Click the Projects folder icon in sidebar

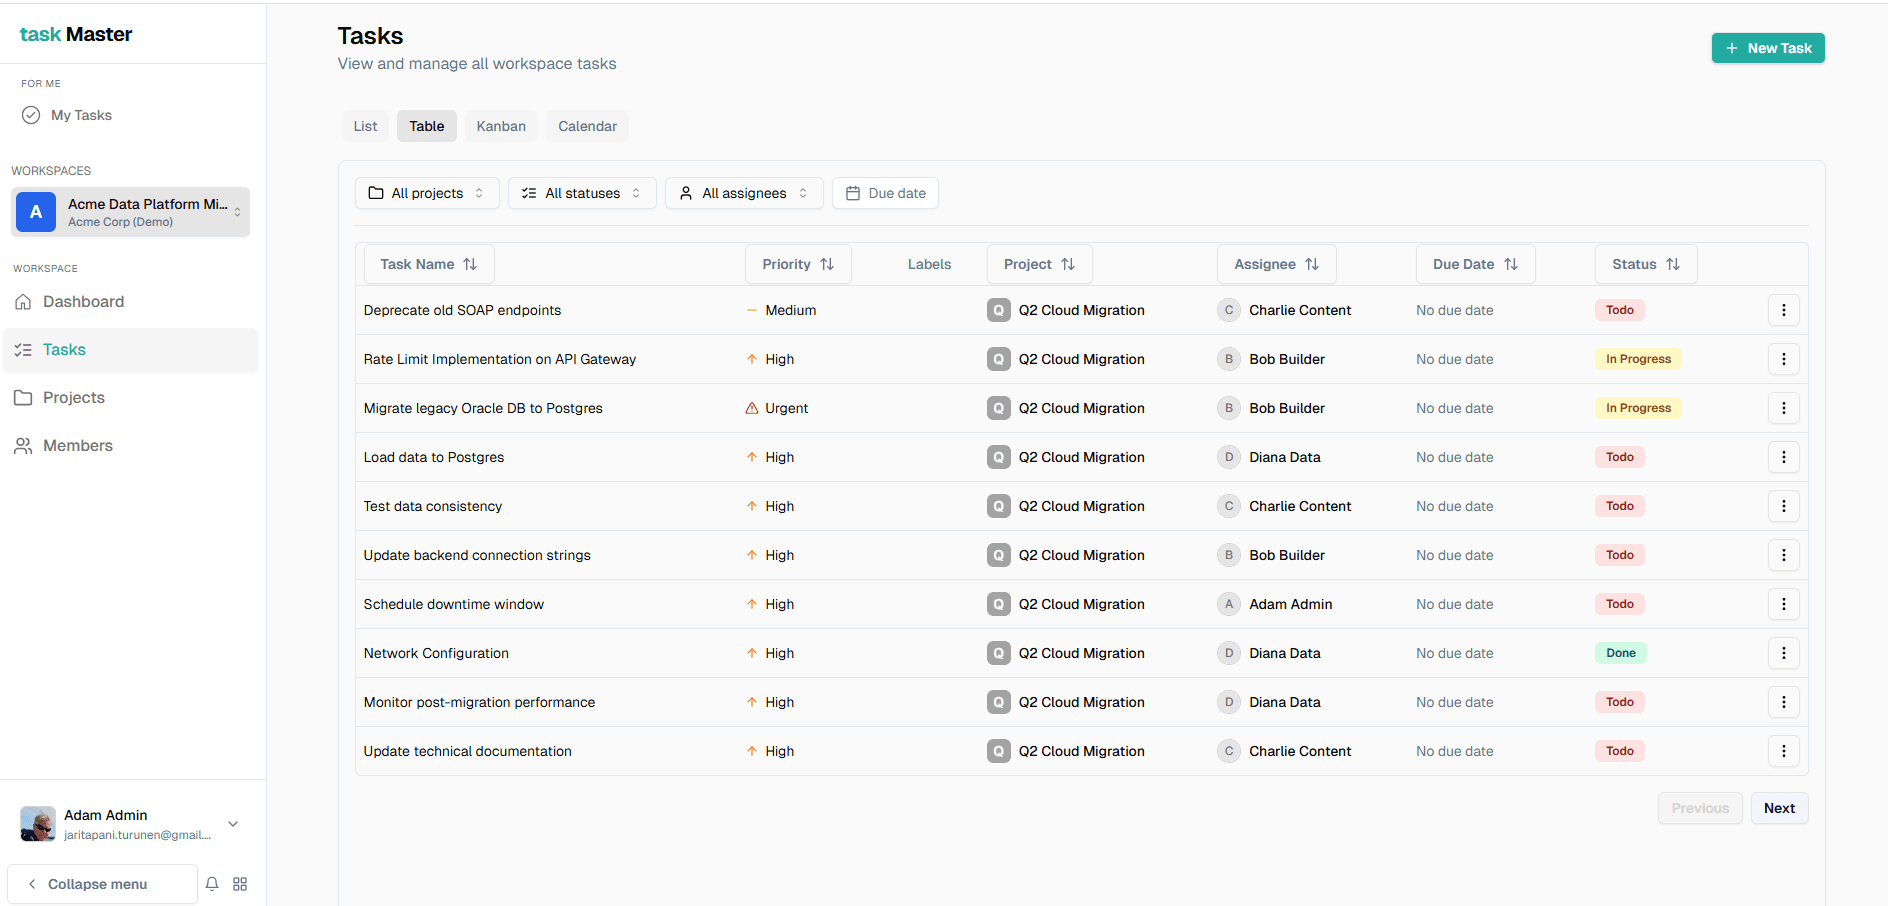point(24,397)
